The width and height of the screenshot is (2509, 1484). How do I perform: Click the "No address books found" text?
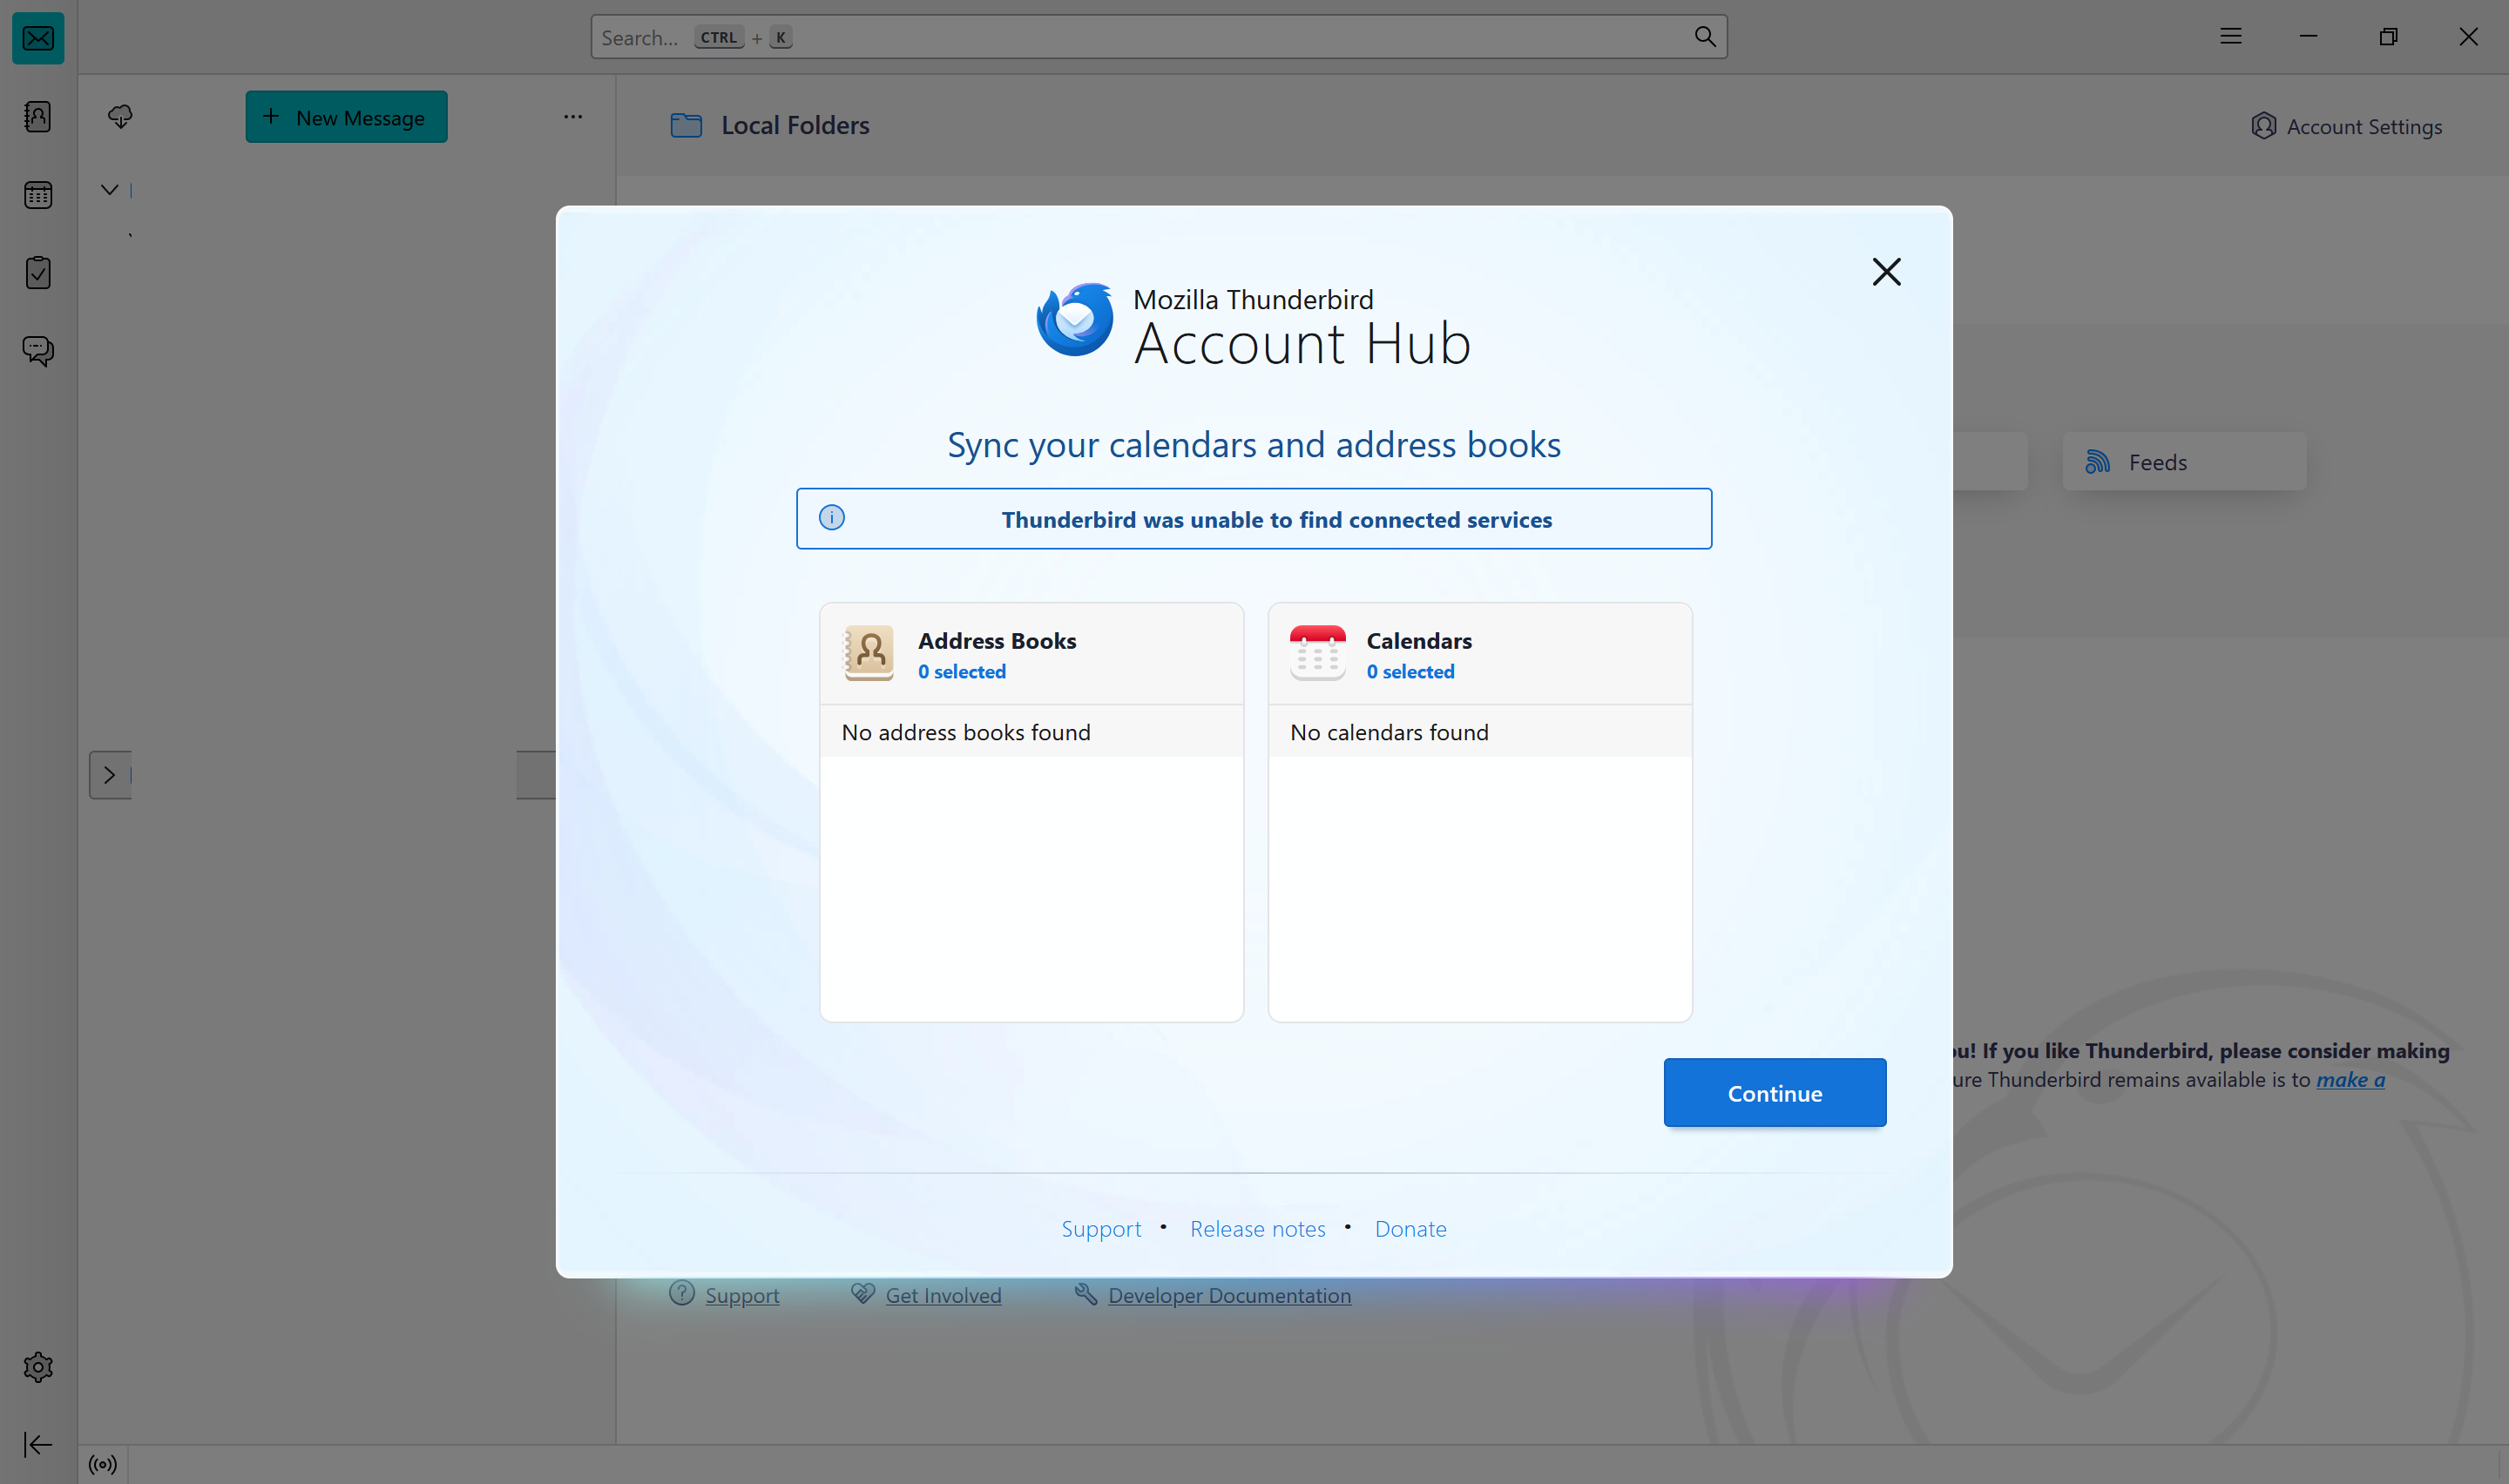[x=966, y=732]
